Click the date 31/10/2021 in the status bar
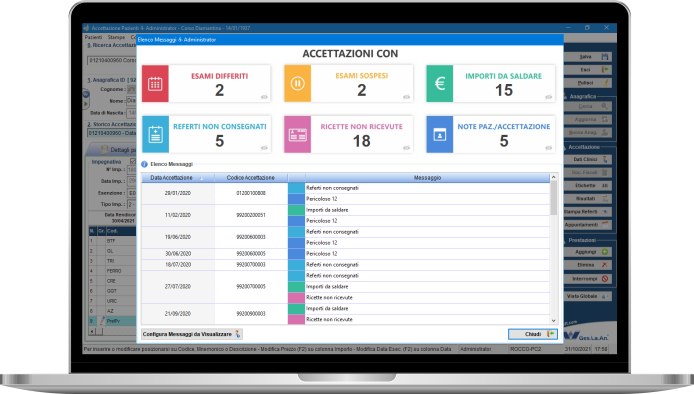Image resolution: width=694 pixels, height=394 pixels. [x=577, y=349]
